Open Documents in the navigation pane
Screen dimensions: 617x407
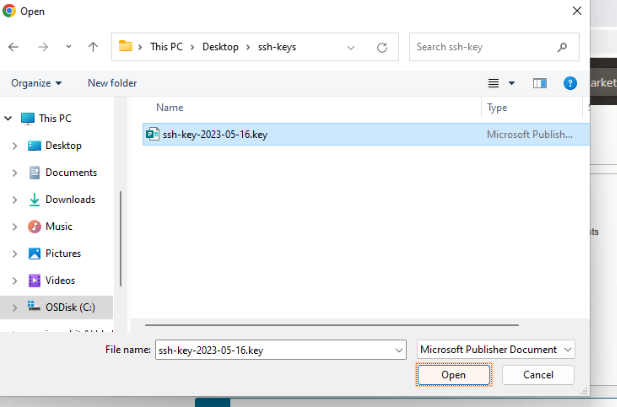[x=71, y=172]
